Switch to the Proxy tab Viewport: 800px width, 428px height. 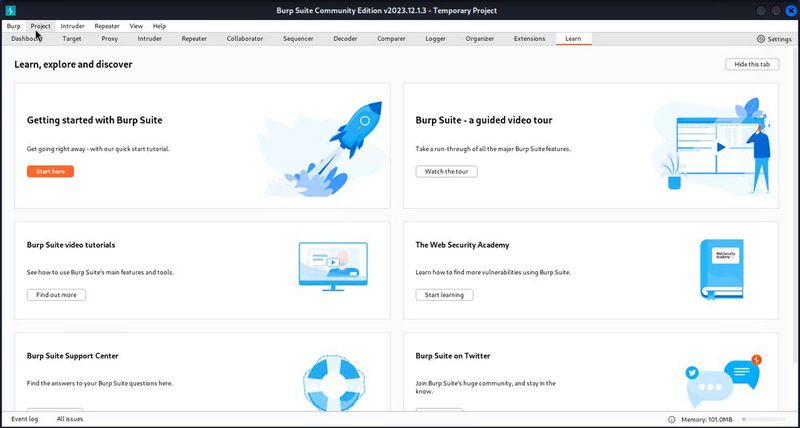coord(110,39)
